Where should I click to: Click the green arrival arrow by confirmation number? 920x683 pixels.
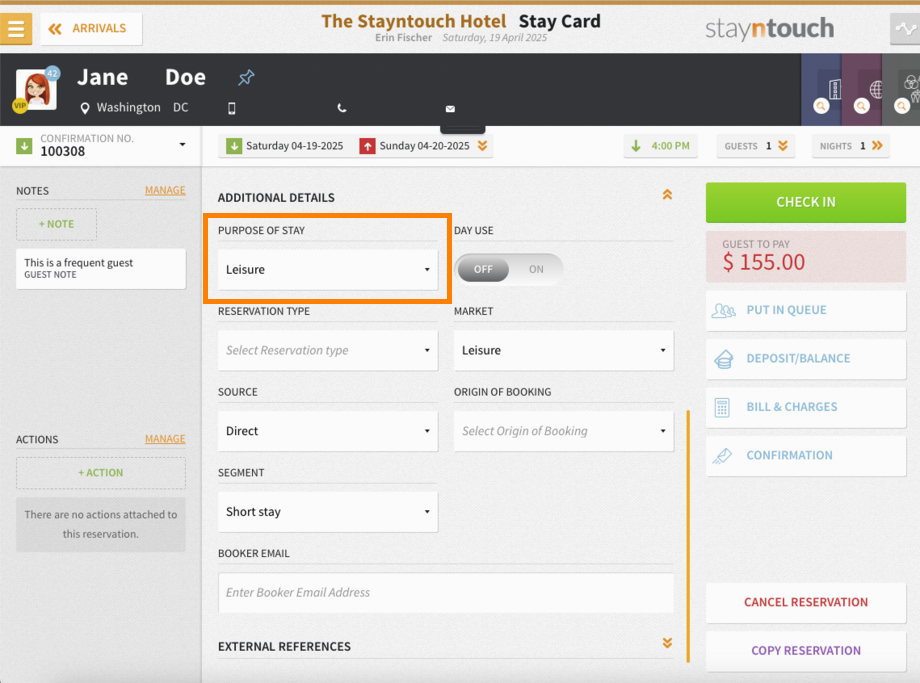coord(24,146)
